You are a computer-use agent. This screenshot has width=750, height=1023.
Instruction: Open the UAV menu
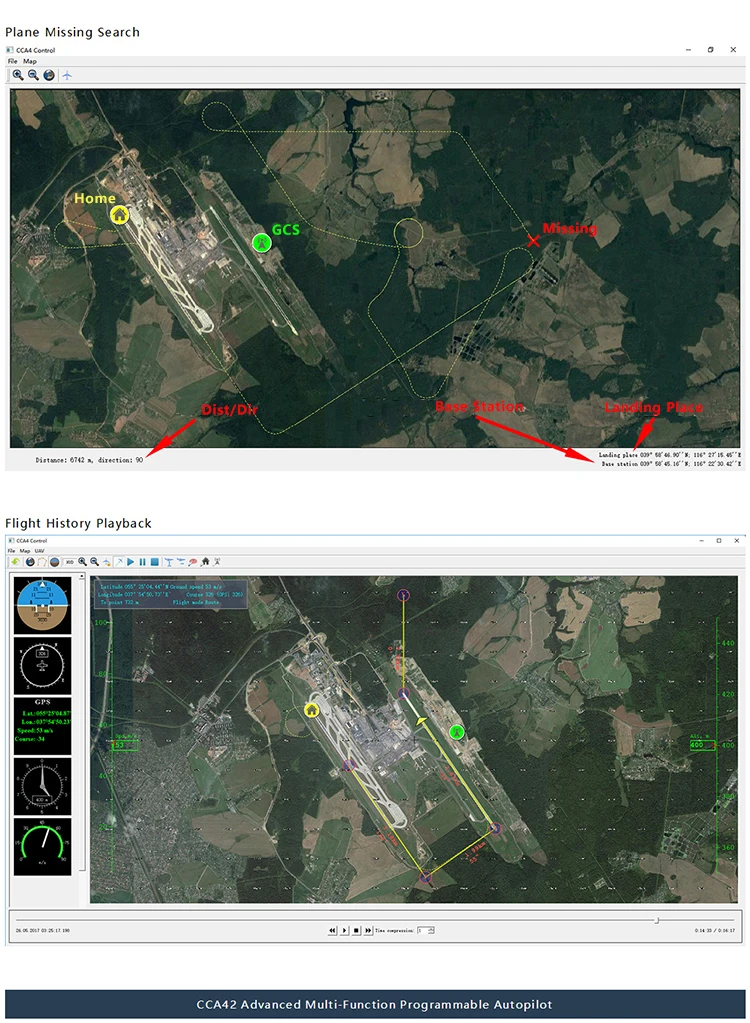click(39, 551)
